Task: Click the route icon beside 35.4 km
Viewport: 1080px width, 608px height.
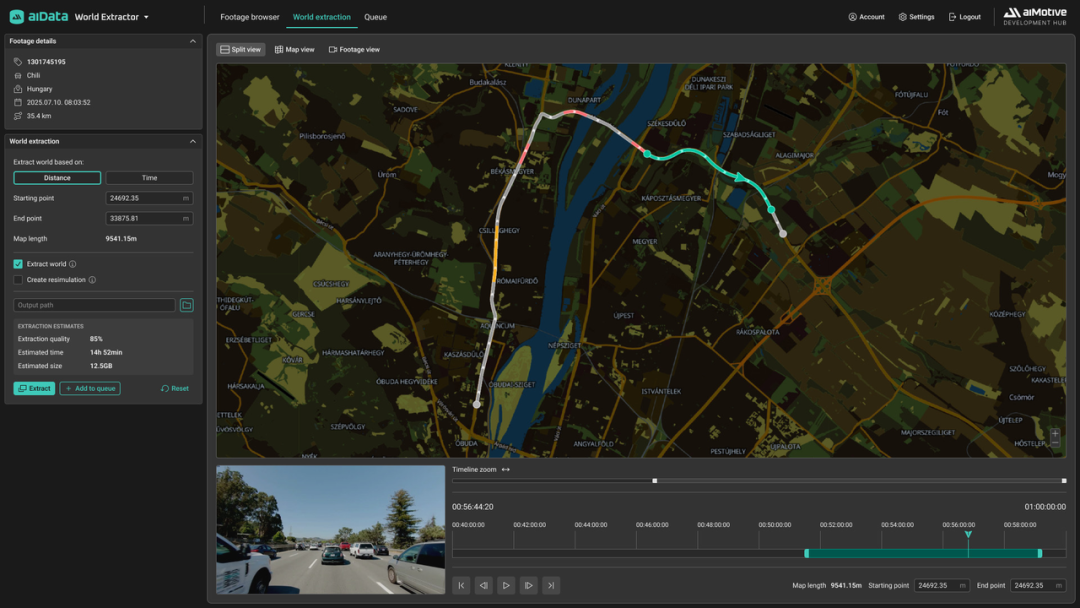Action: (18, 116)
